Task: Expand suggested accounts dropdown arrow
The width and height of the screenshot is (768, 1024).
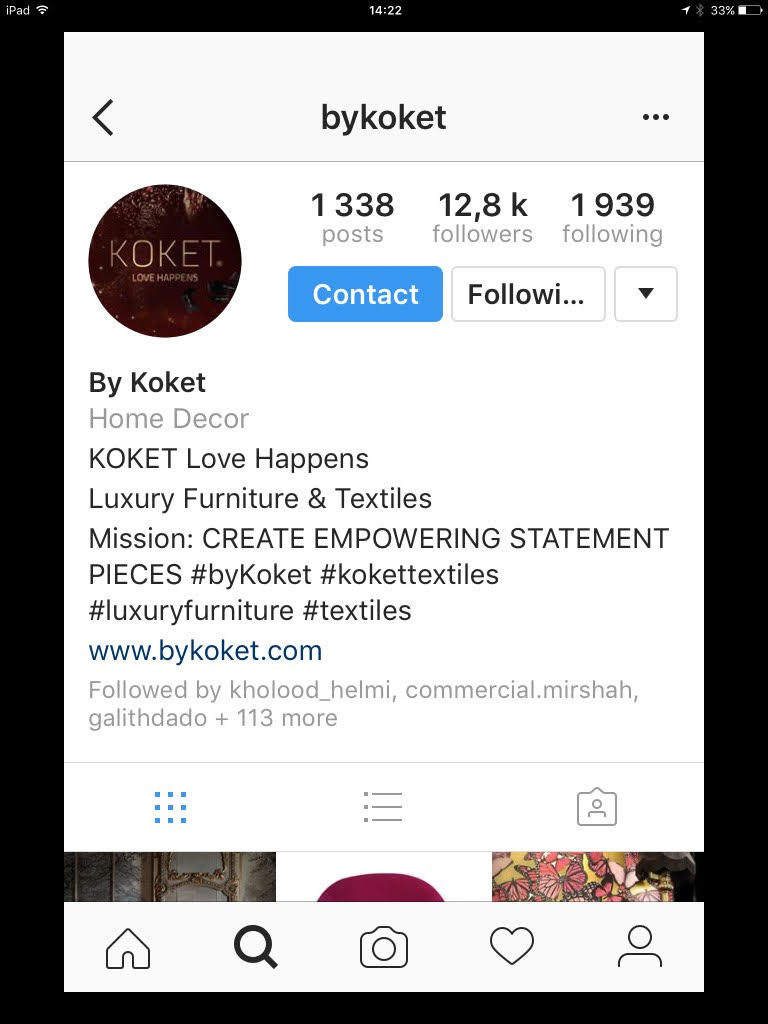Action: 646,294
